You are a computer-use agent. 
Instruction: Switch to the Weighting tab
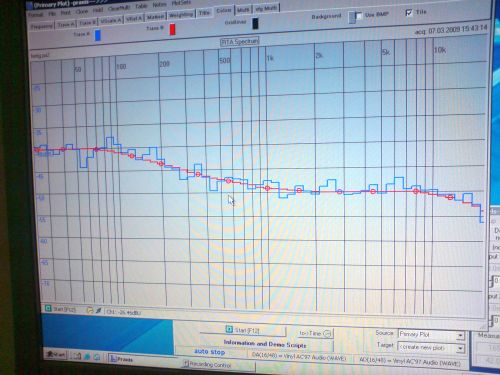[181, 15]
